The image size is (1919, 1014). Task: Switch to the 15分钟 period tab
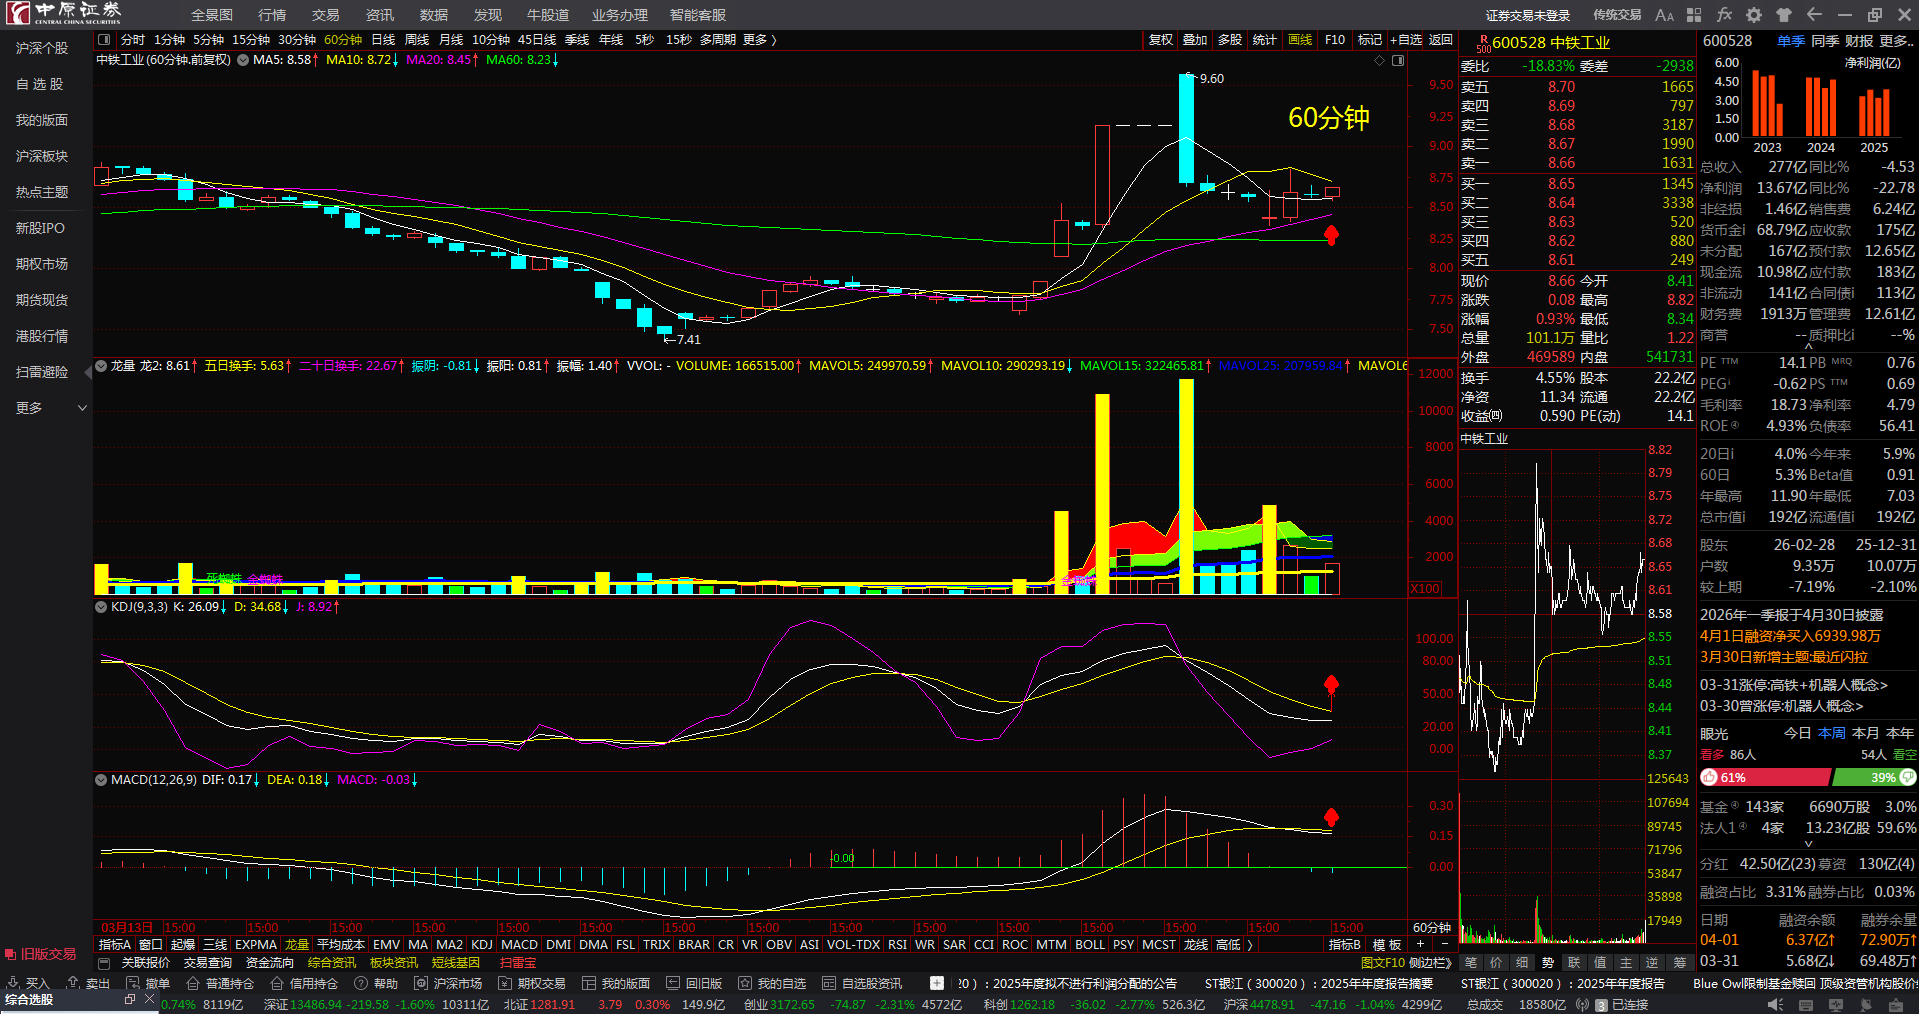(251, 40)
